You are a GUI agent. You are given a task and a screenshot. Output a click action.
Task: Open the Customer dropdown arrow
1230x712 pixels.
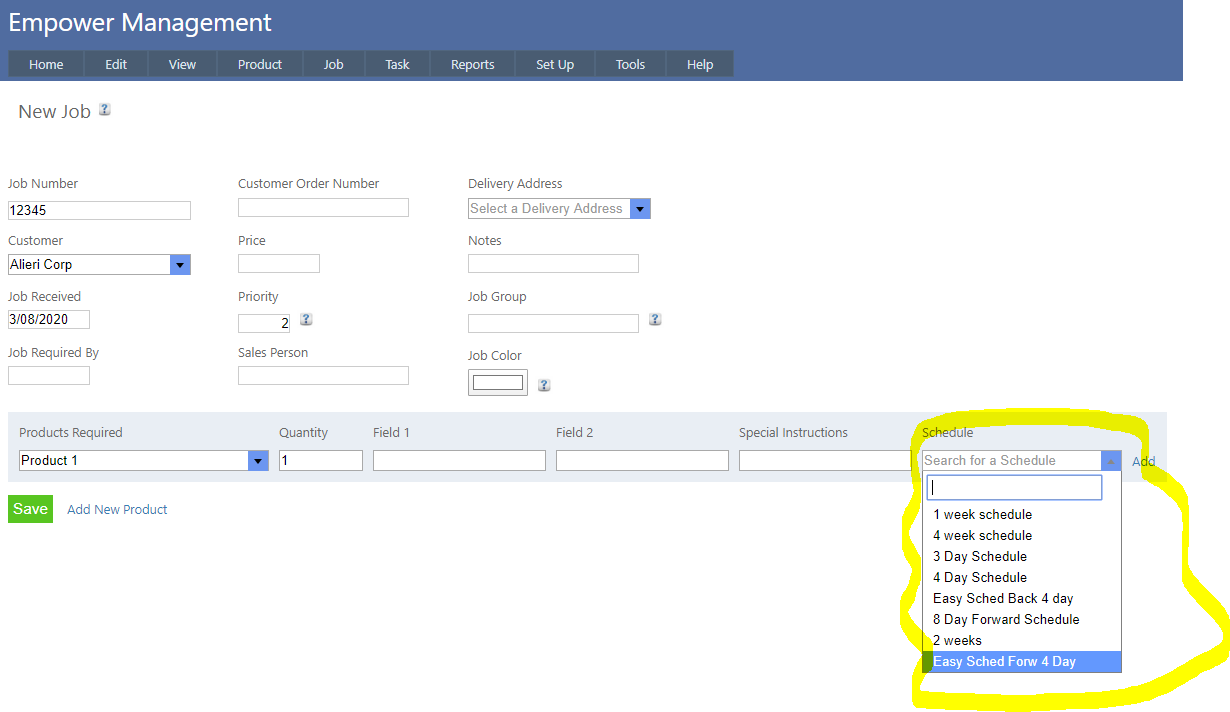180,265
